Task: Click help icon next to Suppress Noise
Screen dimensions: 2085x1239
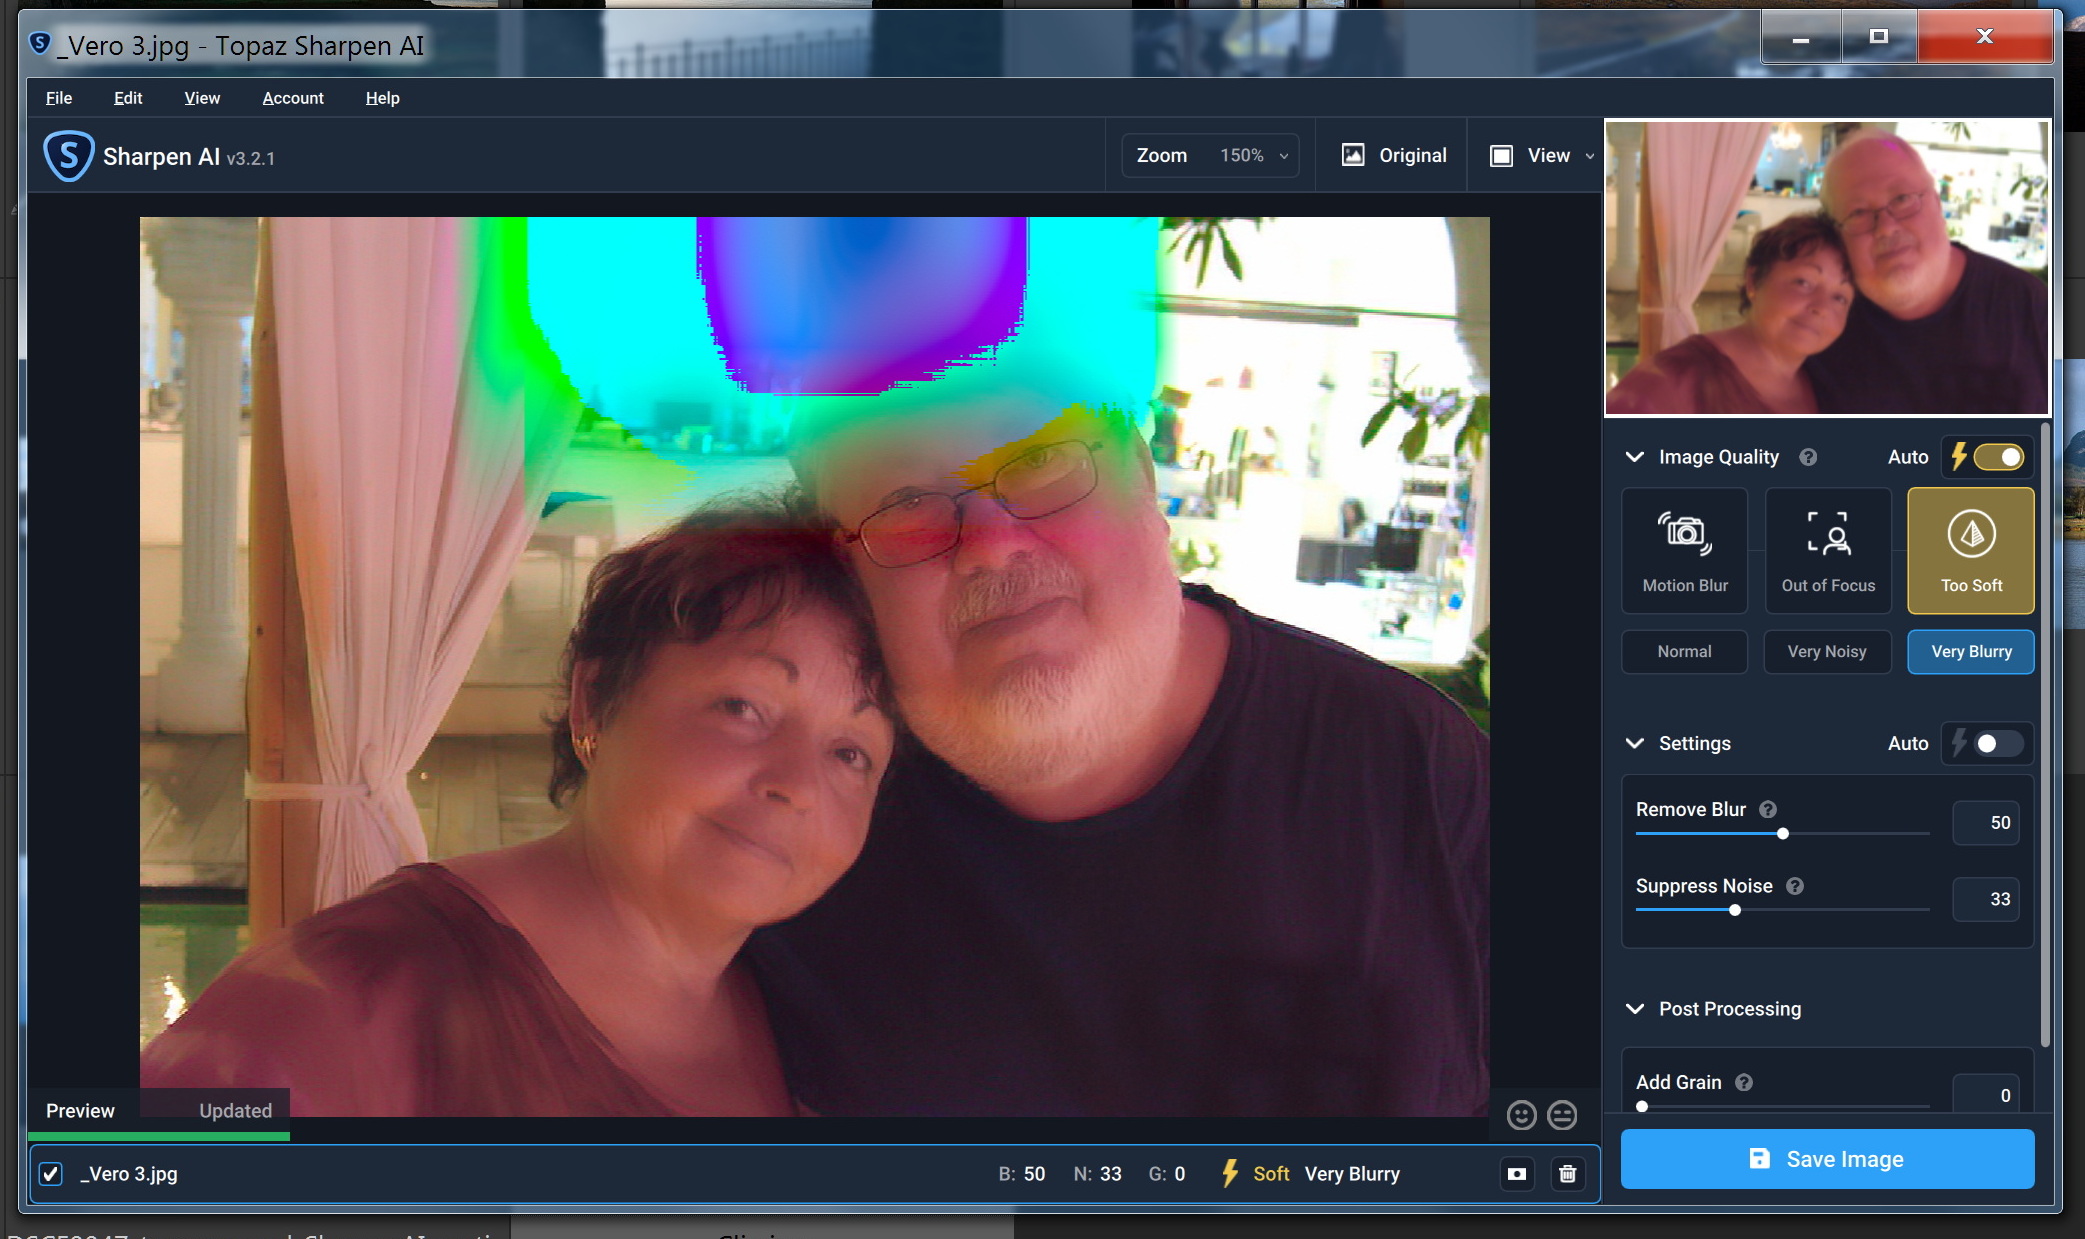Action: (1795, 886)
